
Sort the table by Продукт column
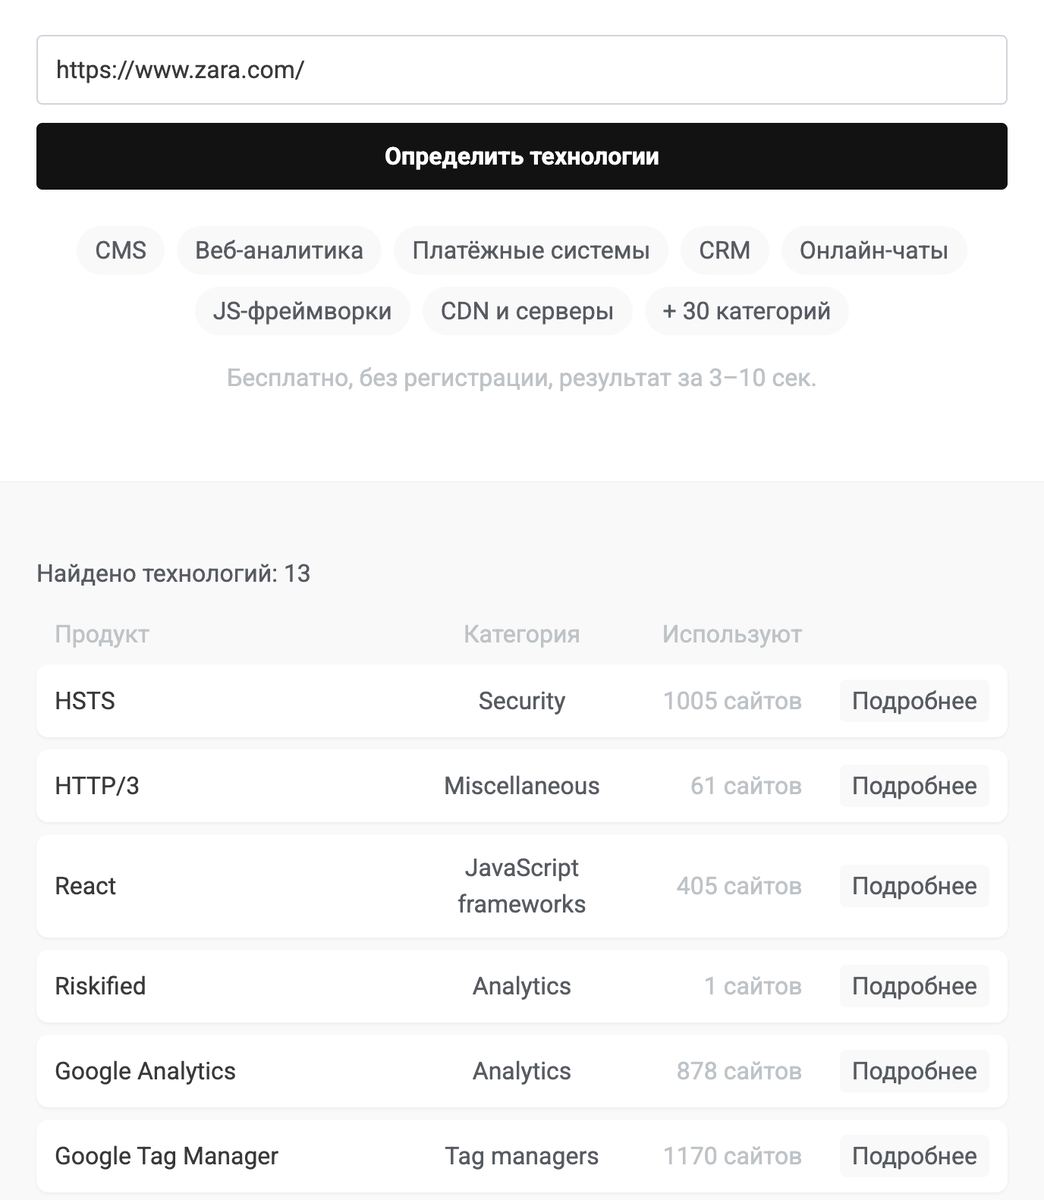(101, 634)
